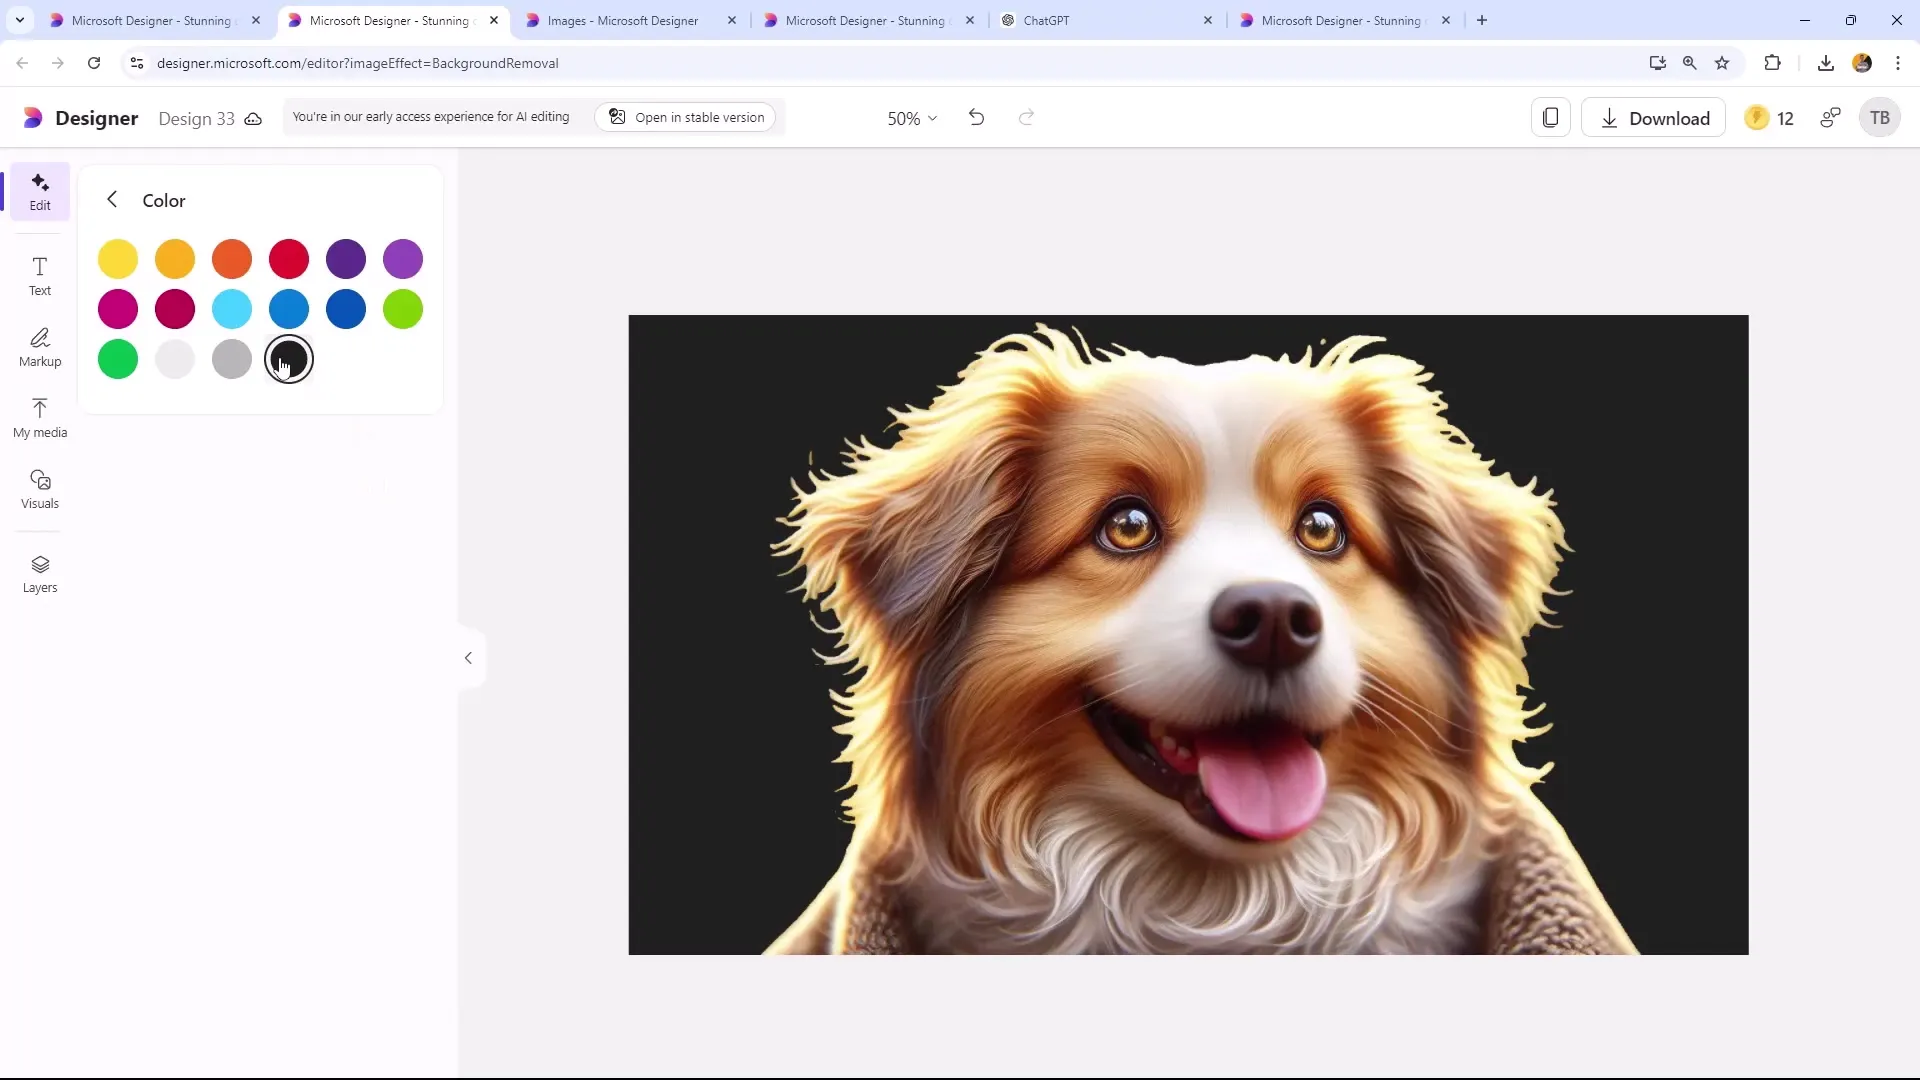
Task: Click back arrow in Color panel
Action: coord(113,200)
